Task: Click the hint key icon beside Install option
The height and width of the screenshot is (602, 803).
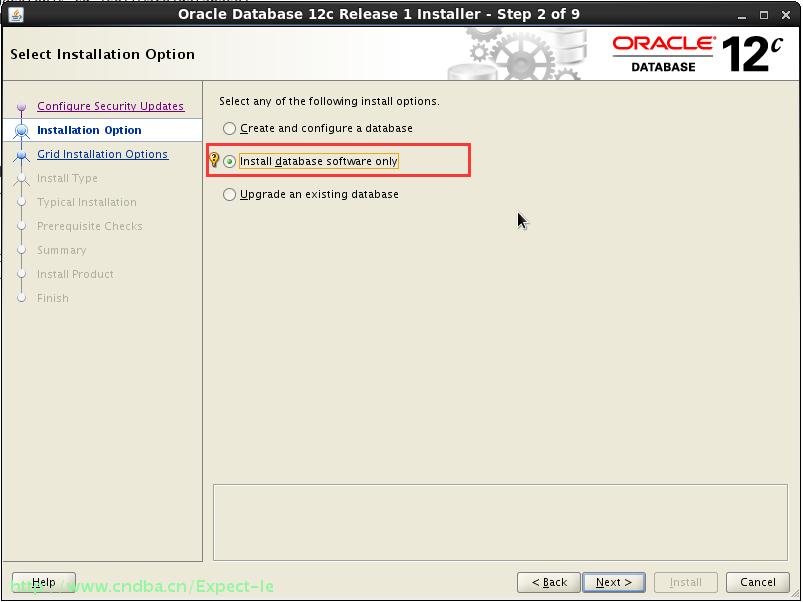Action: pos(214,160)
